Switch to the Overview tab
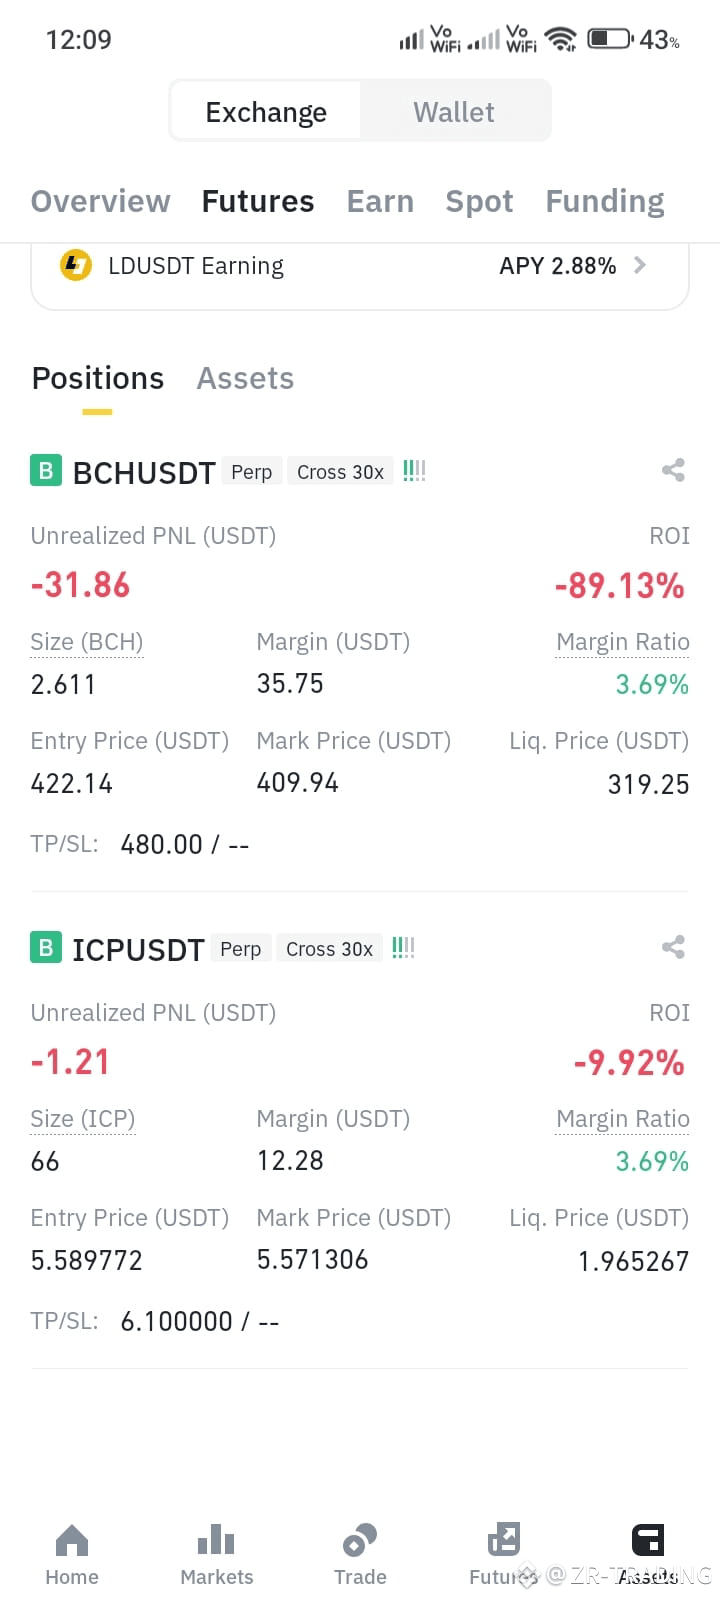The image size is (720, 1600). (100, 201)
